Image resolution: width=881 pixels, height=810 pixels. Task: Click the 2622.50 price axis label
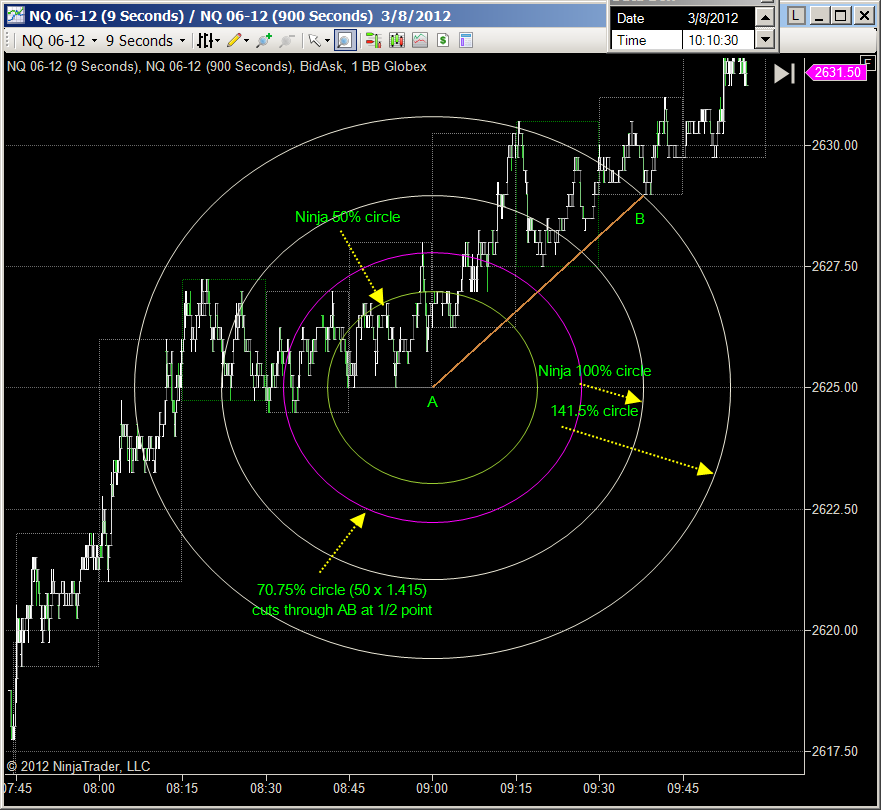(x=834, y=509)
